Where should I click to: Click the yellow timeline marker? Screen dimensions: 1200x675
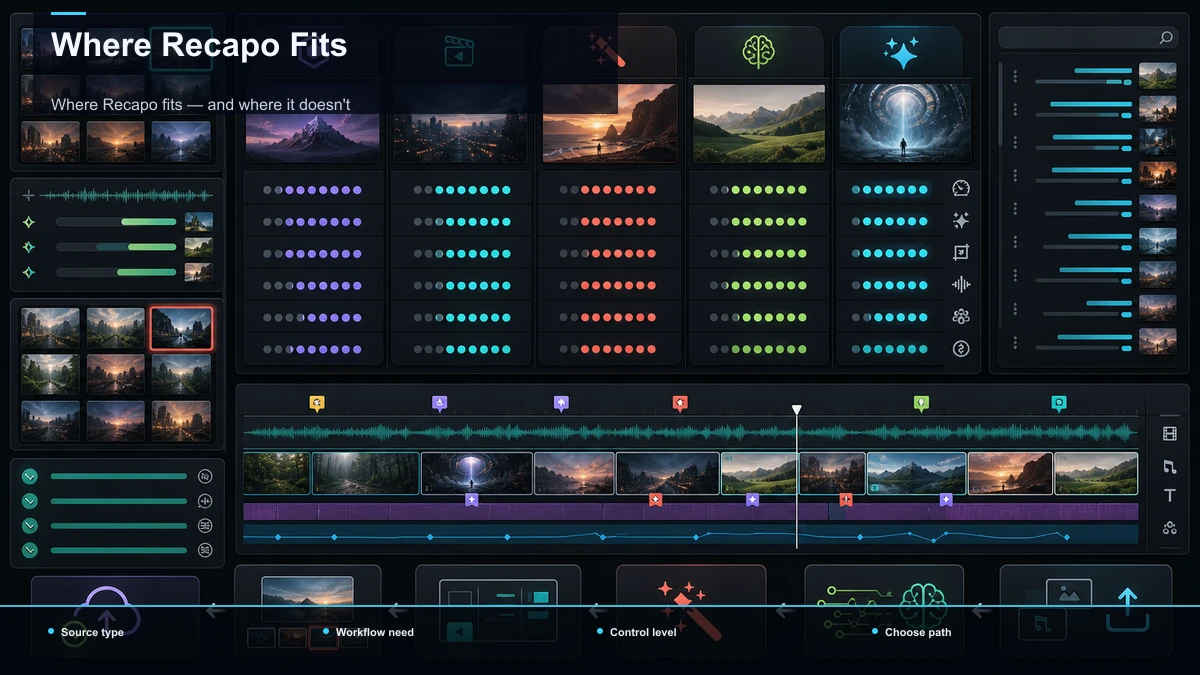tap(317, 404)
